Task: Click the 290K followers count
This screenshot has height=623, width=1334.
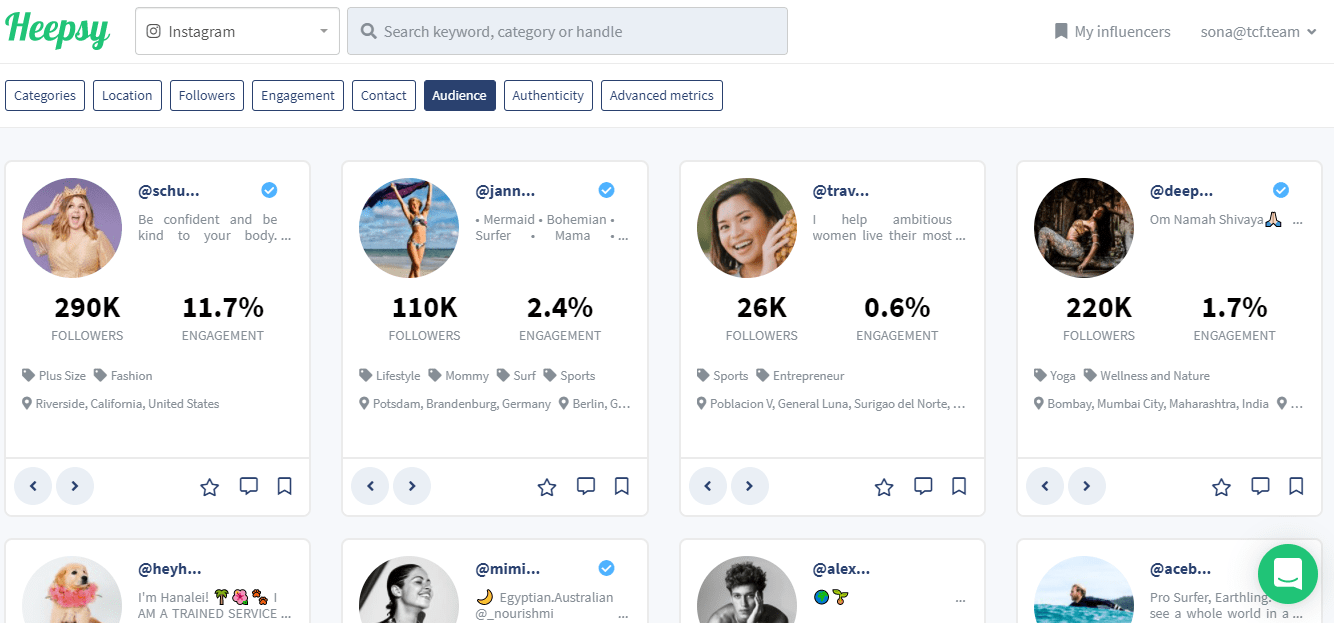Action: pos(88,307)
